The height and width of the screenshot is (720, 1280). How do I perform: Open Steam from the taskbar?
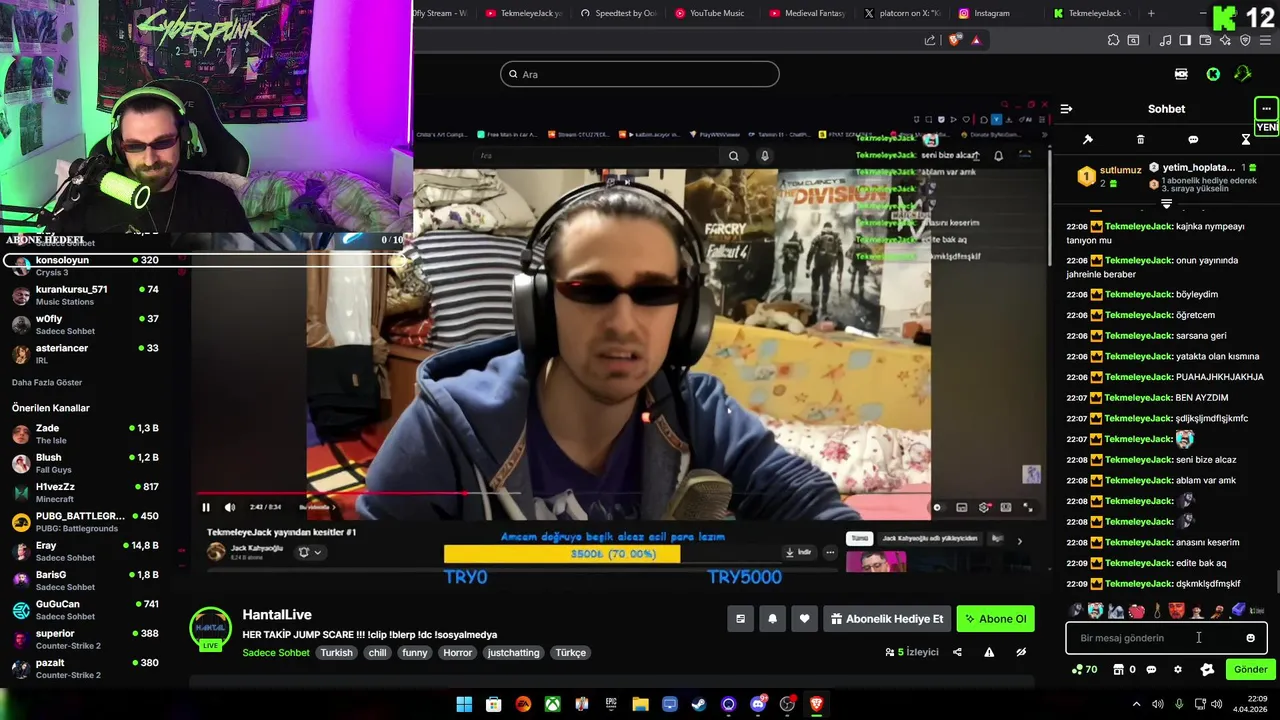tap(699, 704)
